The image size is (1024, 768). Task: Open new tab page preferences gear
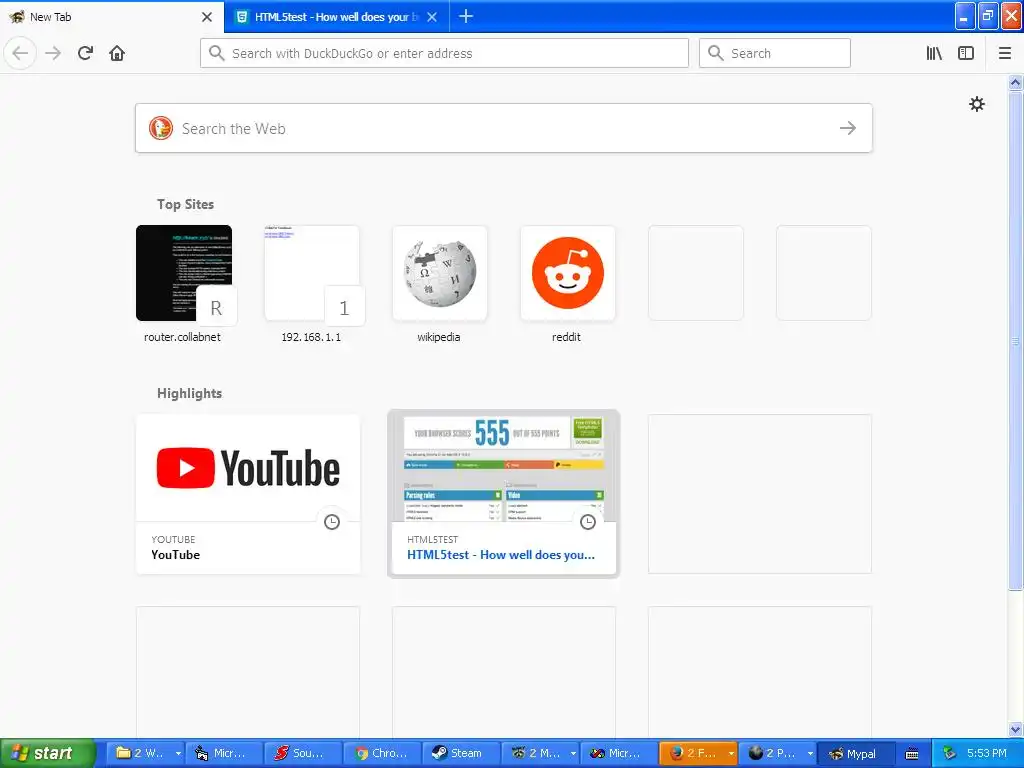(x=976, y=104)
